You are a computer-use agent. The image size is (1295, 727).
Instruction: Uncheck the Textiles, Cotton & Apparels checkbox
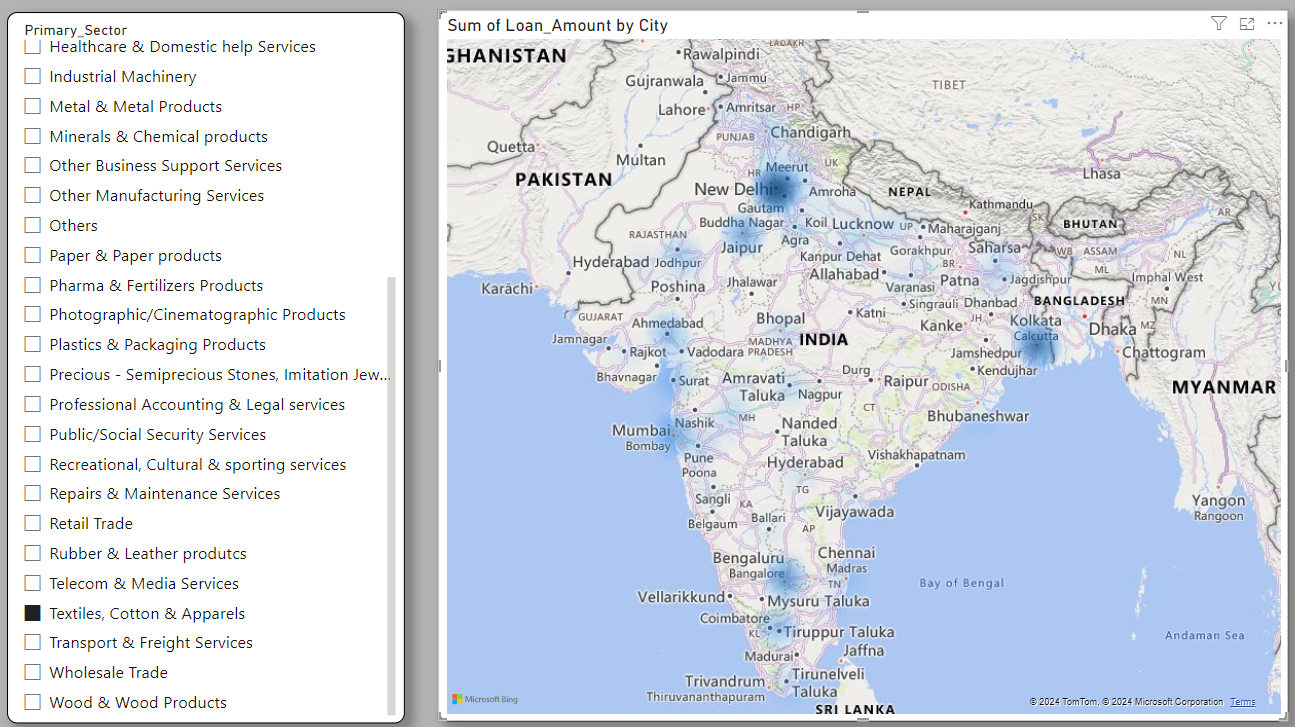tap(33, 613)
